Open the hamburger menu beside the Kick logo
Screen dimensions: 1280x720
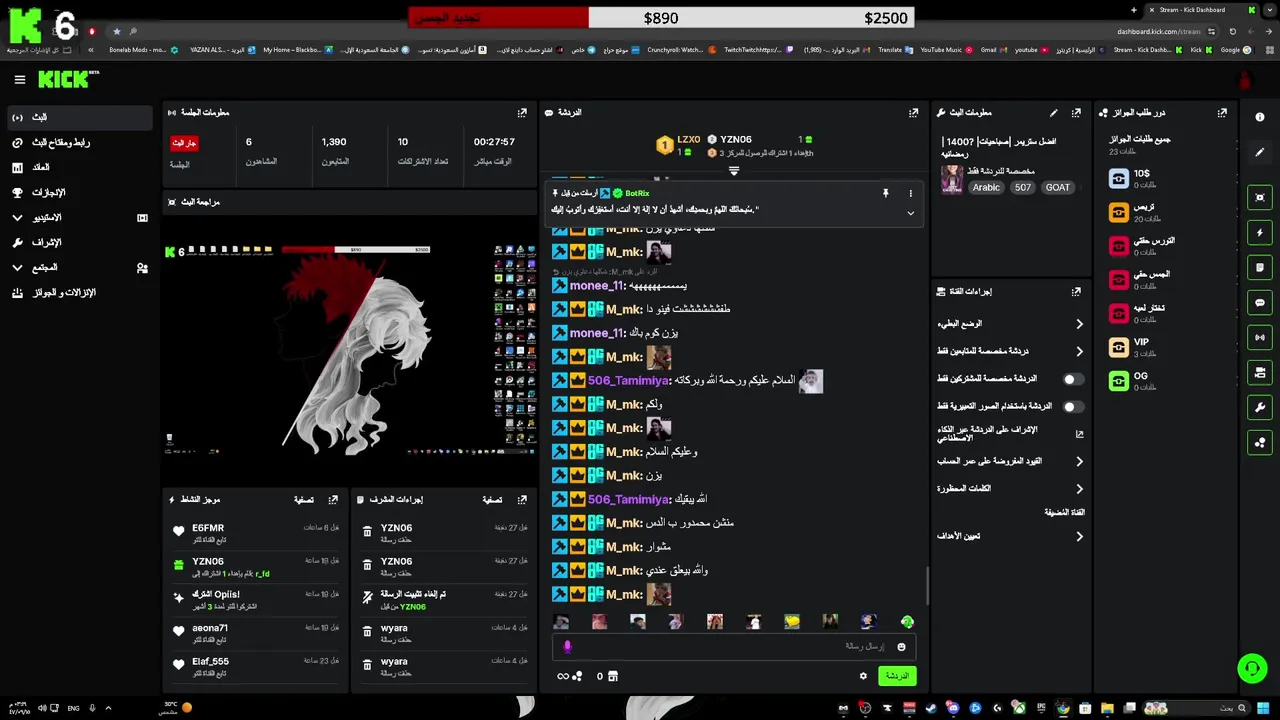[19, 80]
